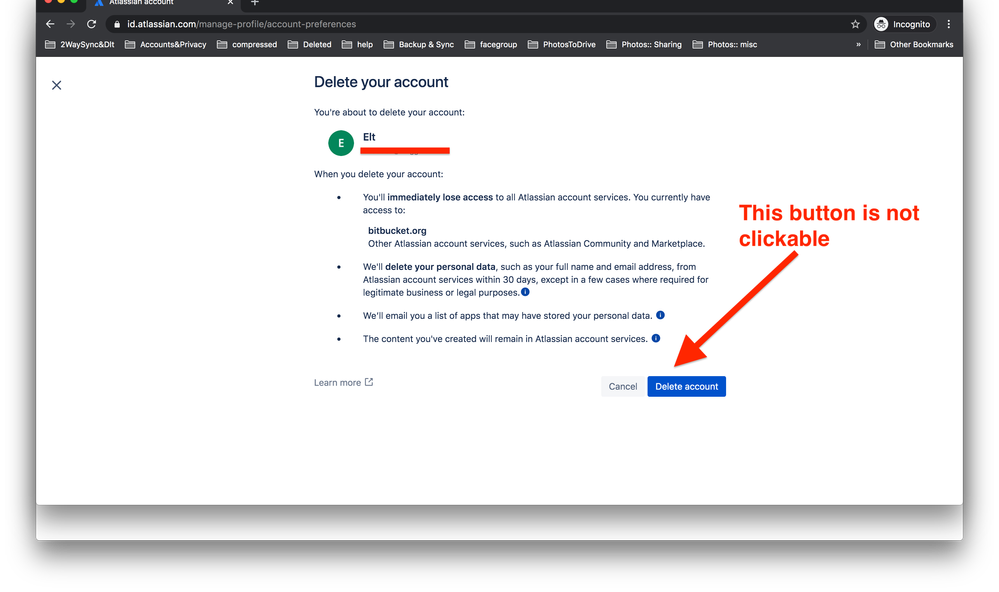The image size is (999, 592).
Task: Open the Learn more link
Action: (343, 382)
